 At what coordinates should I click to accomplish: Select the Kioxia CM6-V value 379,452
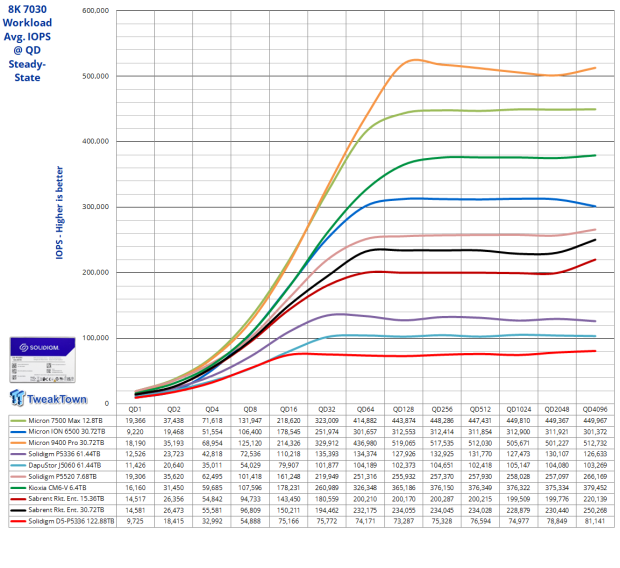(x=595, y=488)
